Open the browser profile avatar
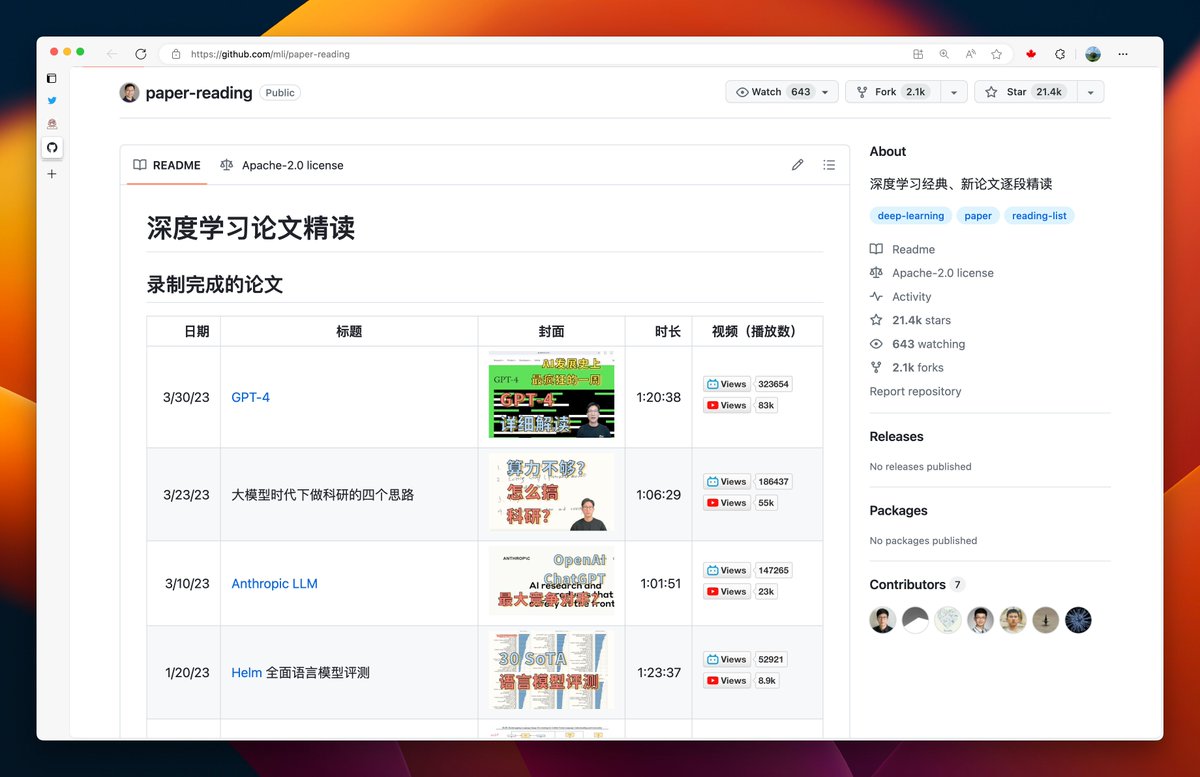The width and height of the screenshot is (1200, 777). [1093, 54]
